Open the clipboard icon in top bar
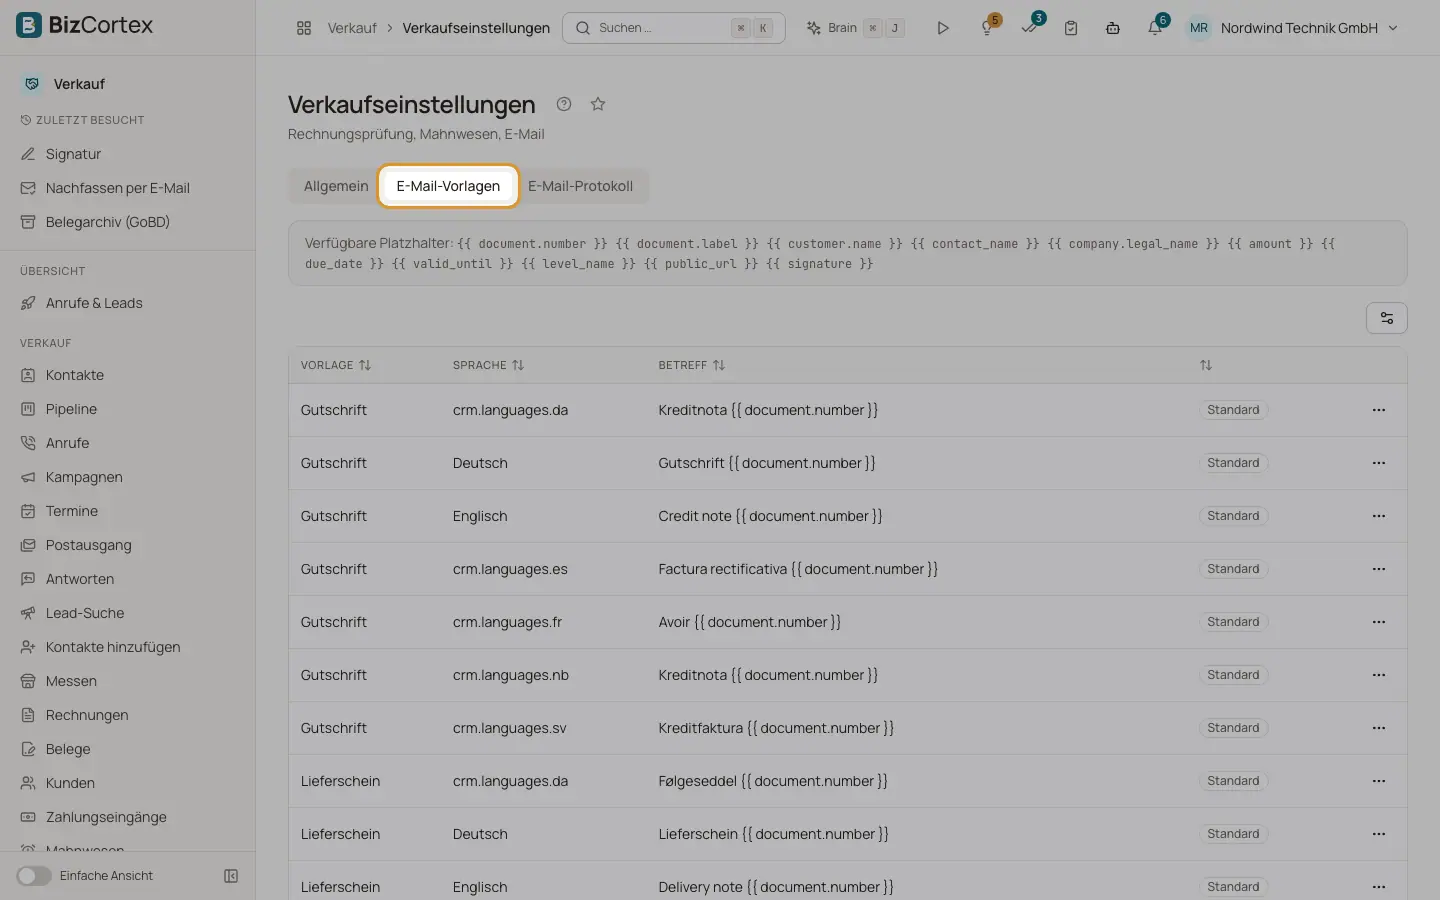Image resolution: width=1440 pixels, height=900 pixels. (1071, 28)
